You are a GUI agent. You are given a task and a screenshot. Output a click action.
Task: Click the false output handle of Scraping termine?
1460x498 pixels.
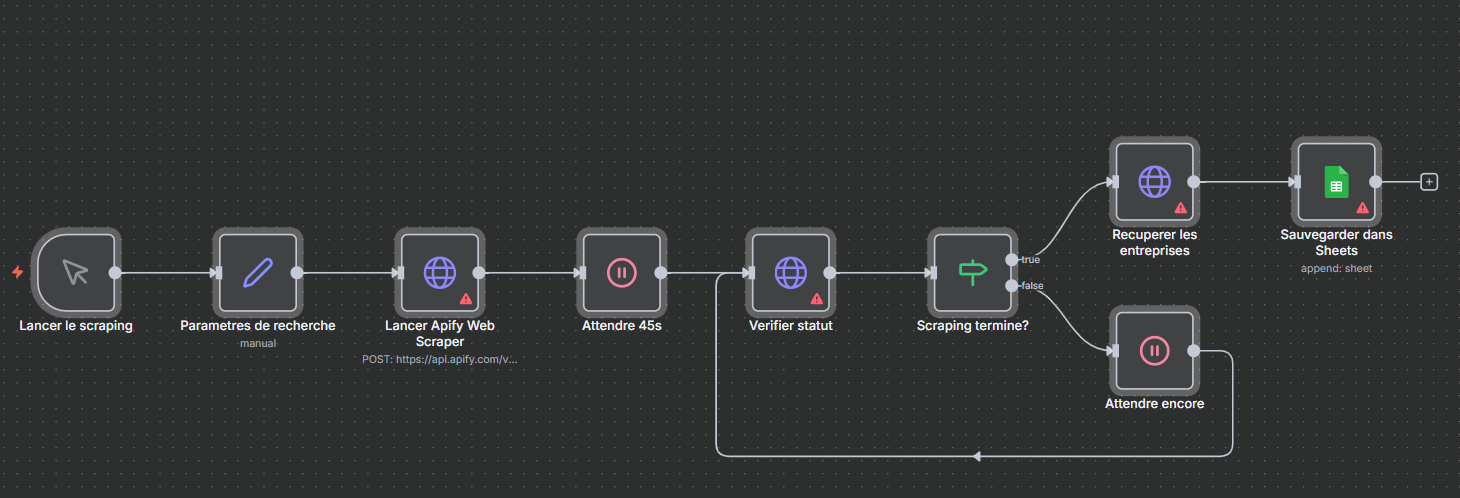(1012, 285)
